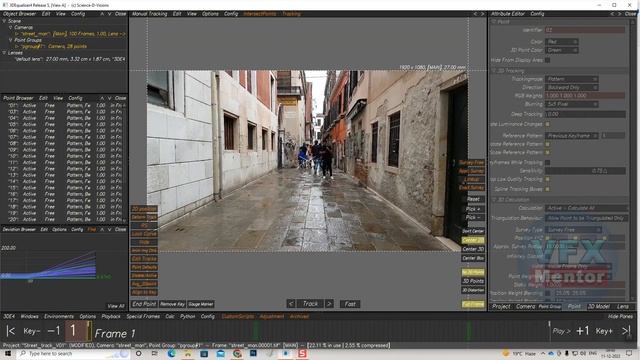
Task: Go to previous pane in Attribute Editor
Action: point(611,14)
